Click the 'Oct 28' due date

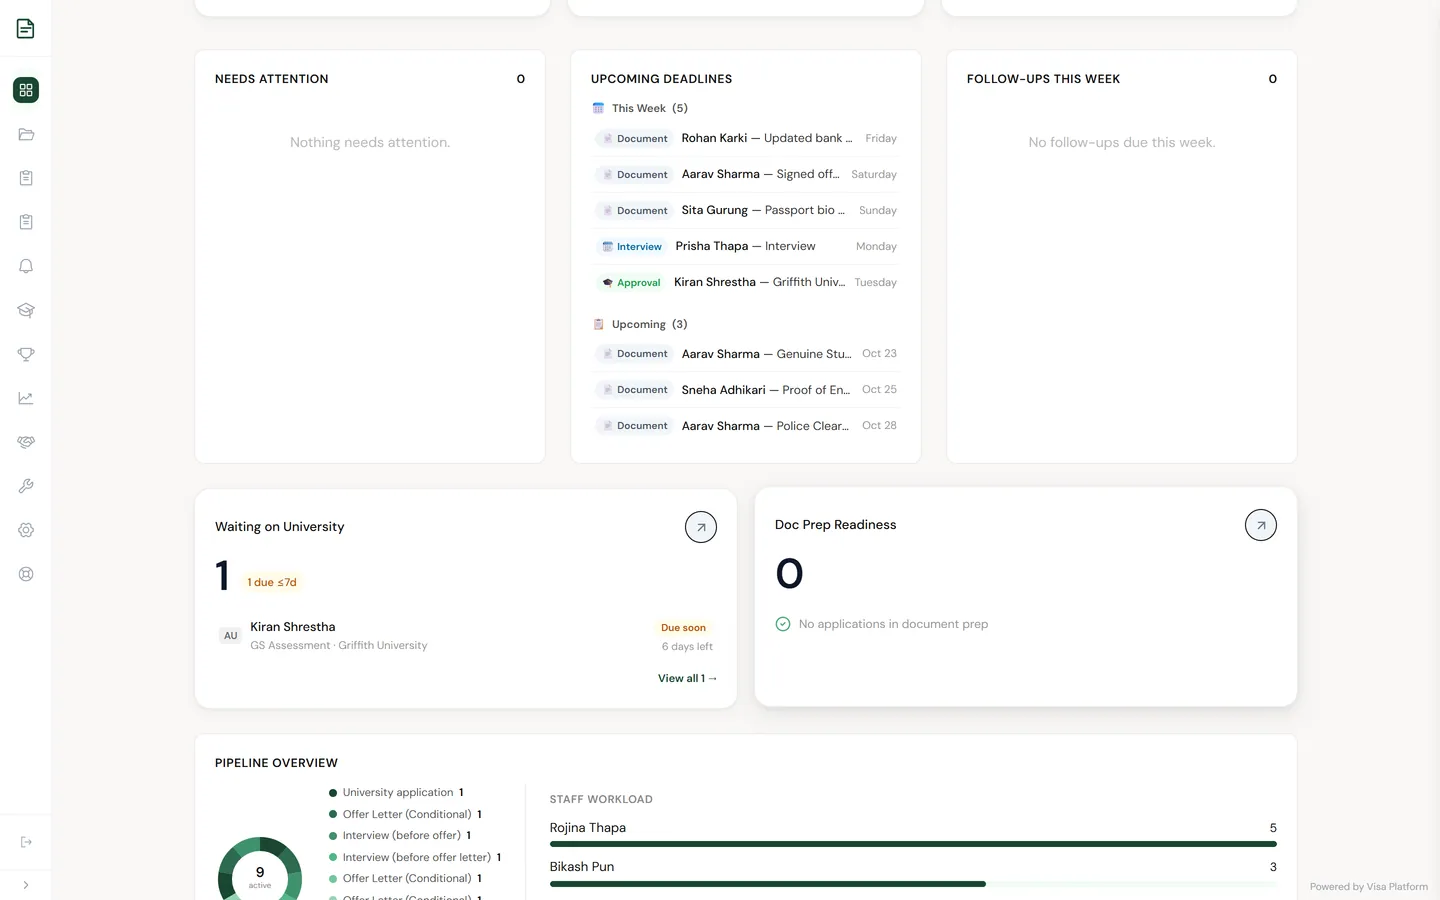pos(879,425)
